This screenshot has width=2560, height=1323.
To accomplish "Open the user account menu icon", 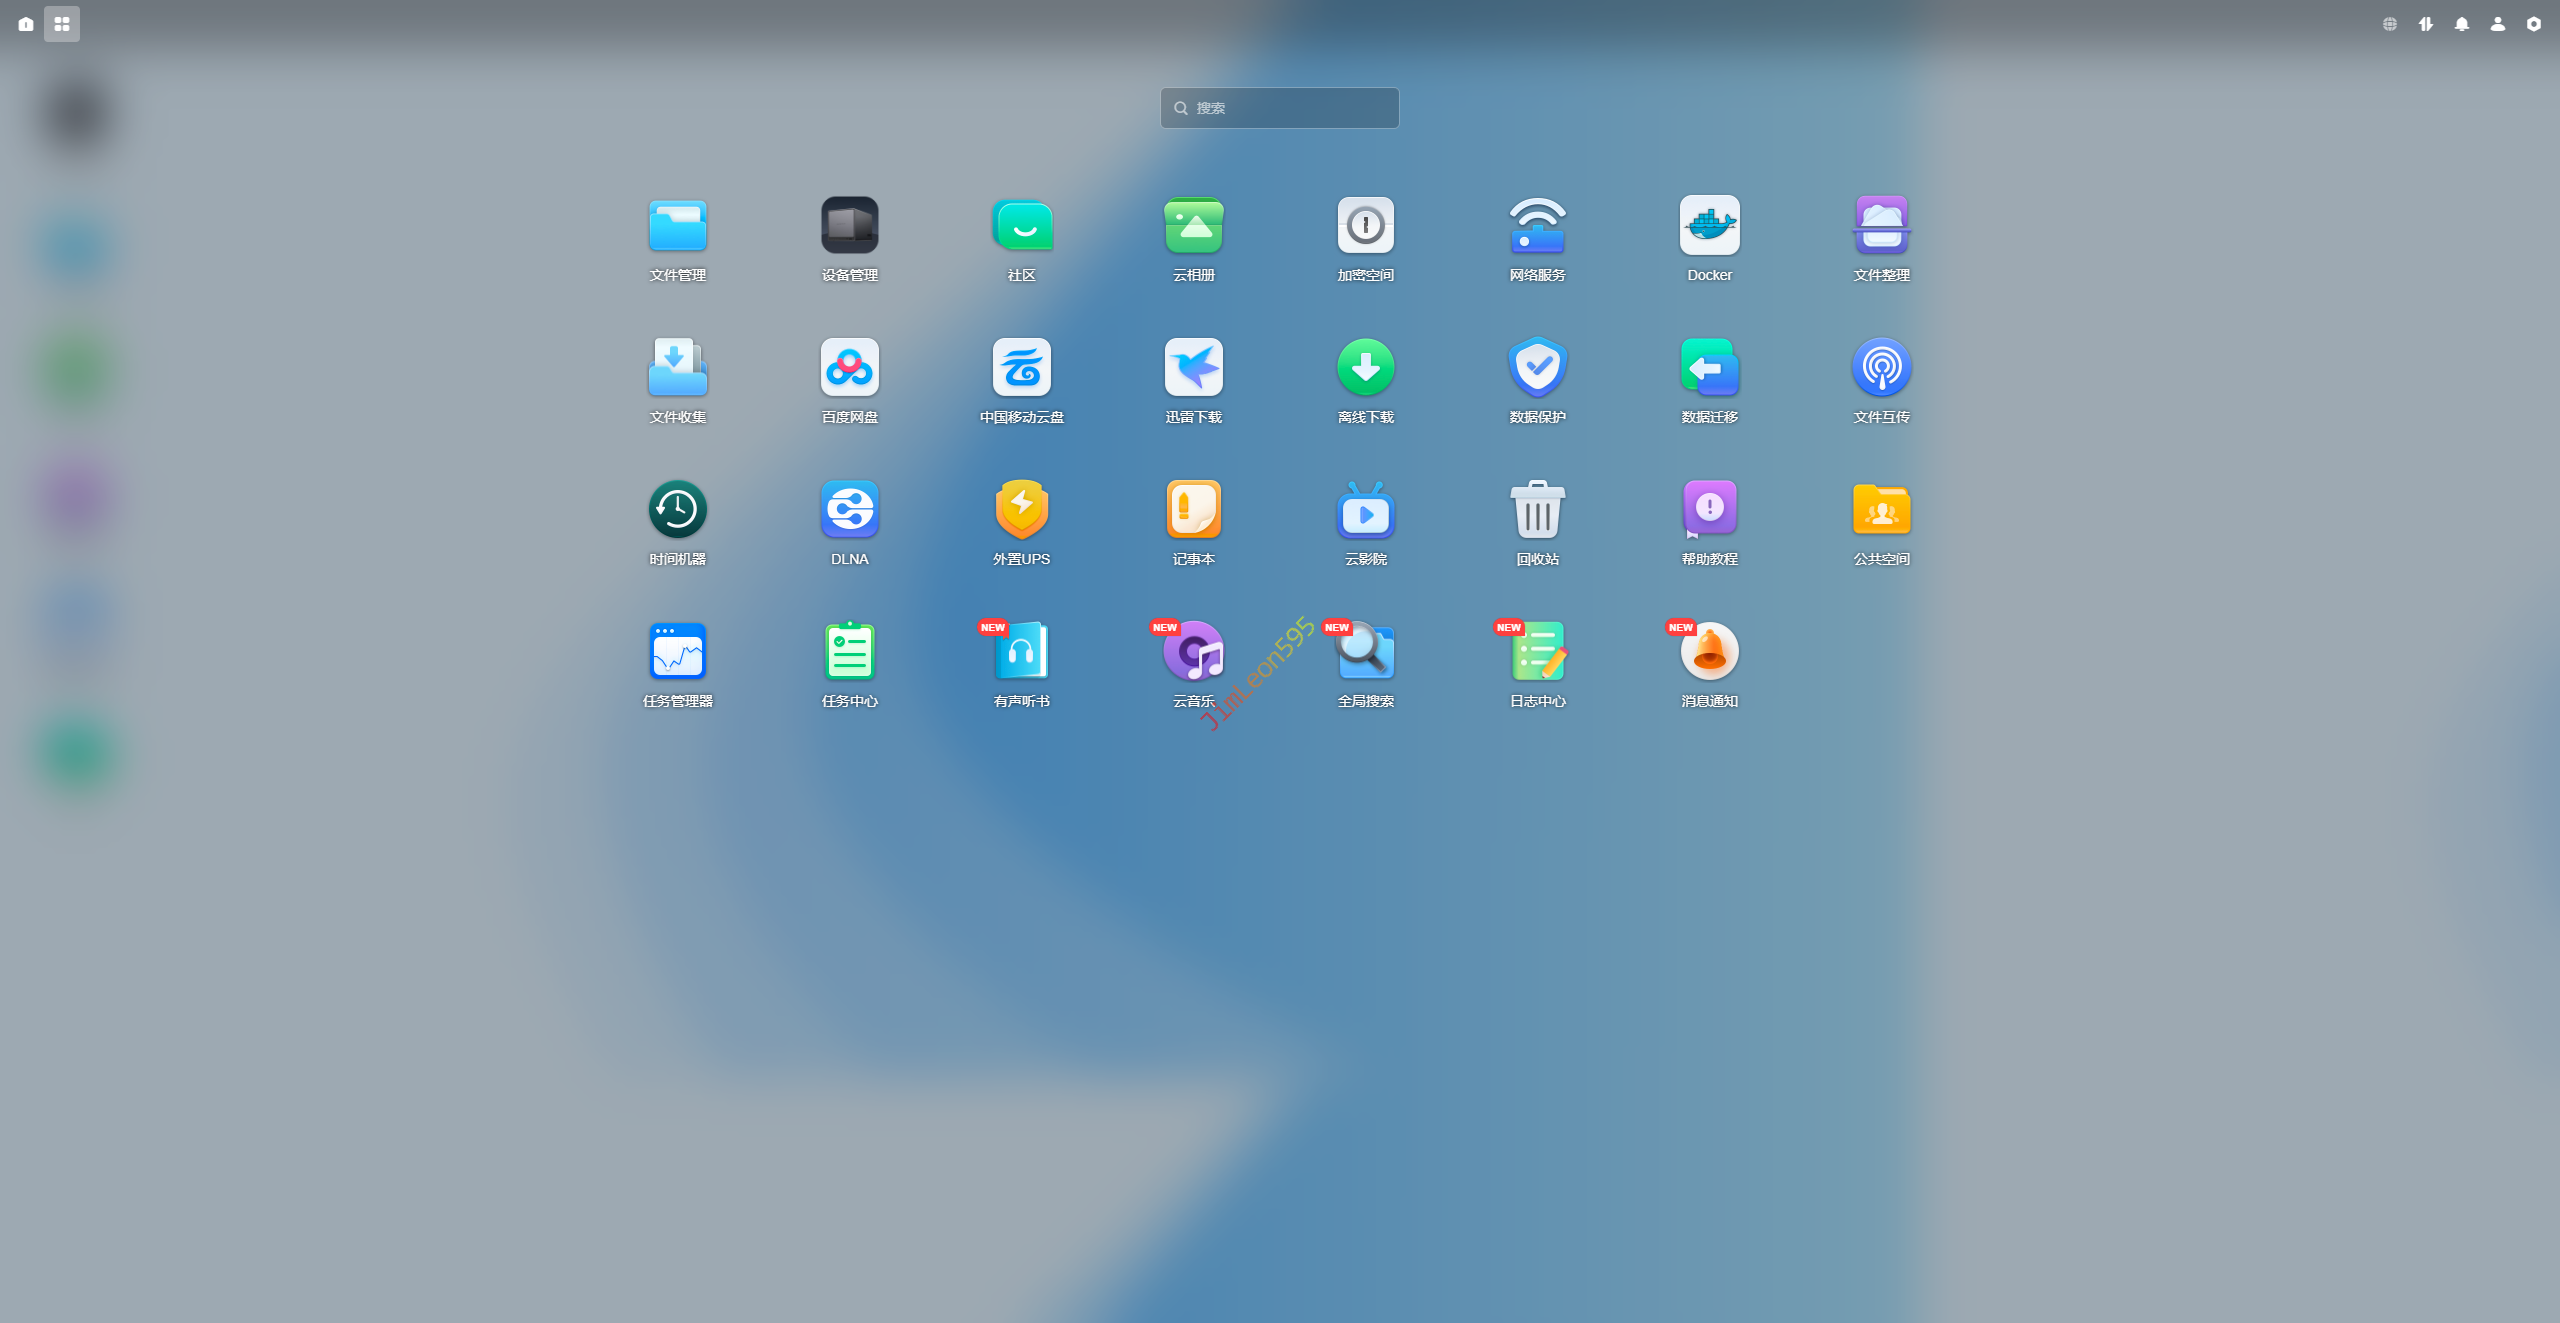I will tap(2497, 24).
